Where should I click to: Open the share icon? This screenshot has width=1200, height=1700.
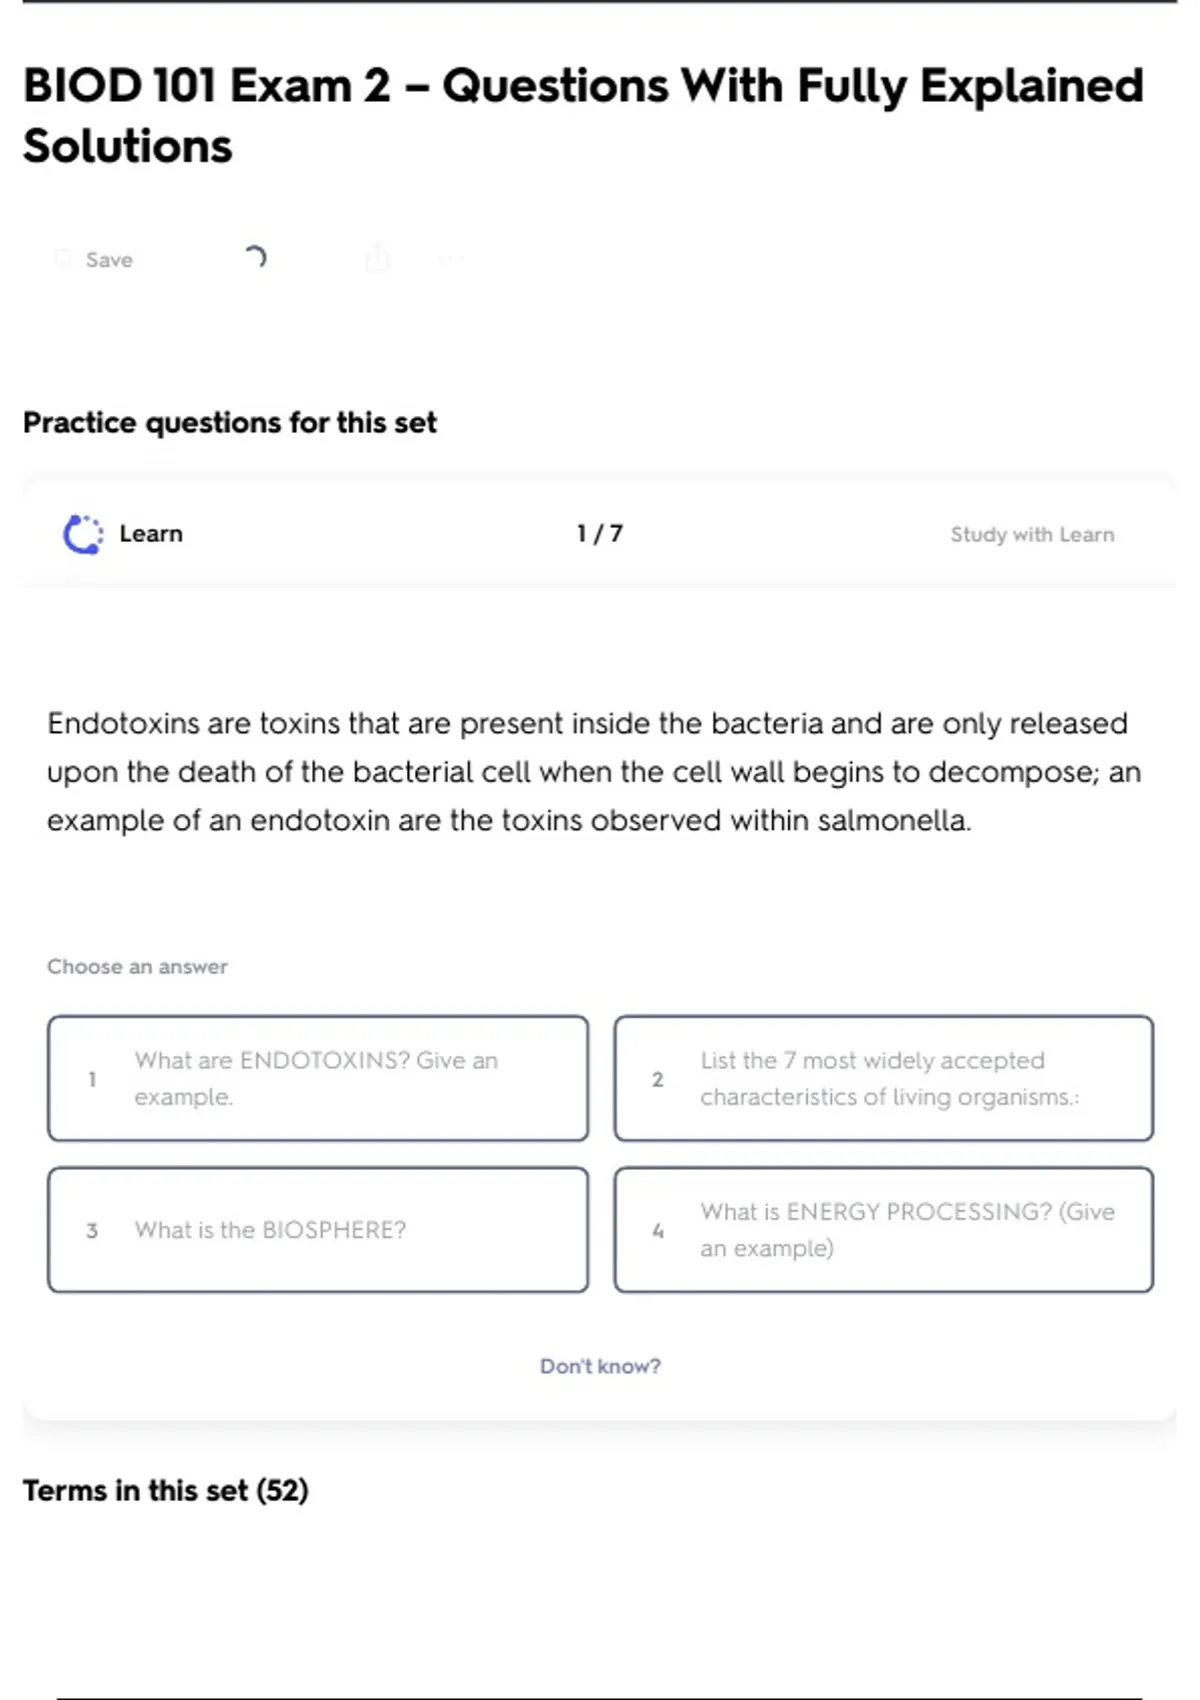click(x=377, y=258)
